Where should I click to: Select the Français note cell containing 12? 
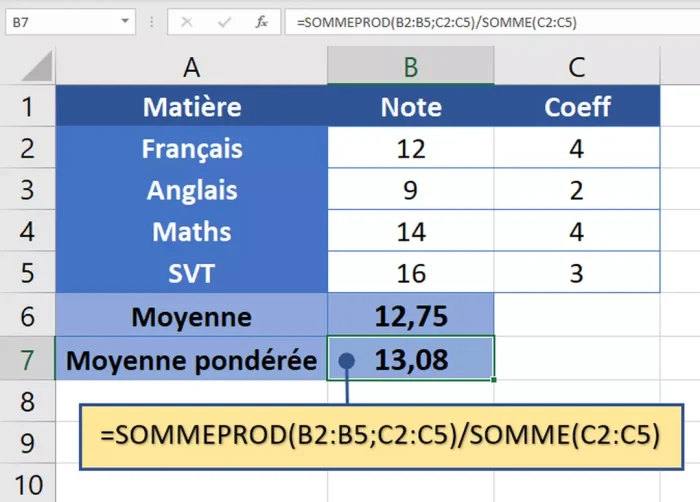point(410,149)
